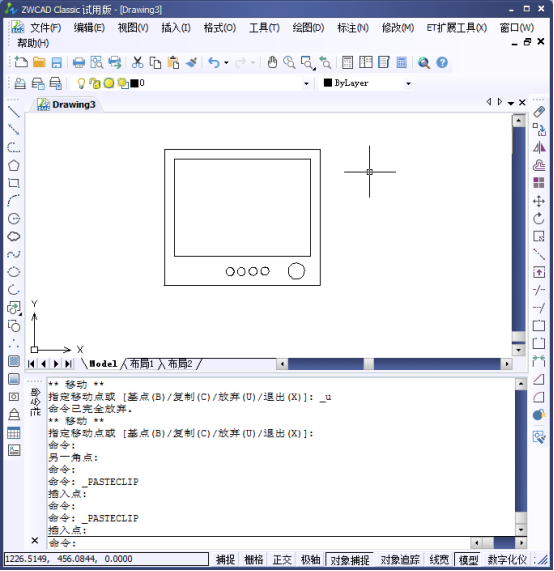The width and height of the screenshot is (554, 571).
Task: Toggle the 极轴 polar tracking
Action: point(310,559)
